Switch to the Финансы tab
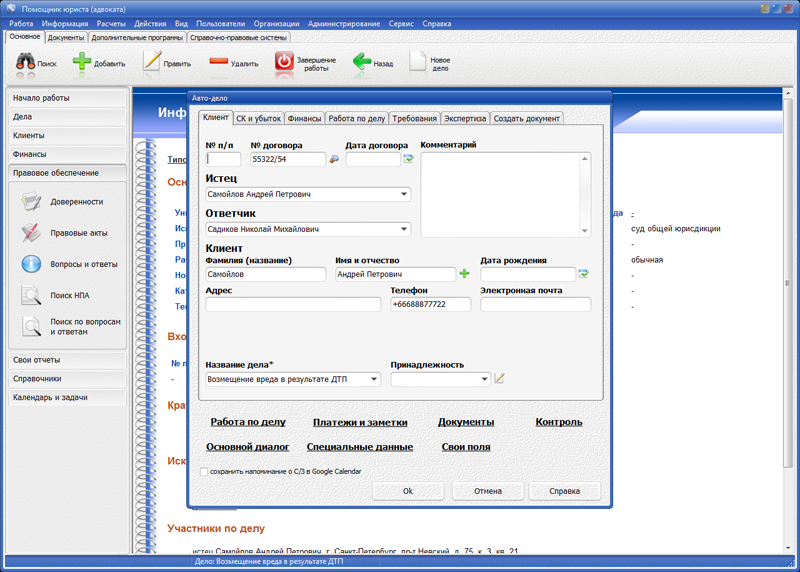 pos(304,118)
